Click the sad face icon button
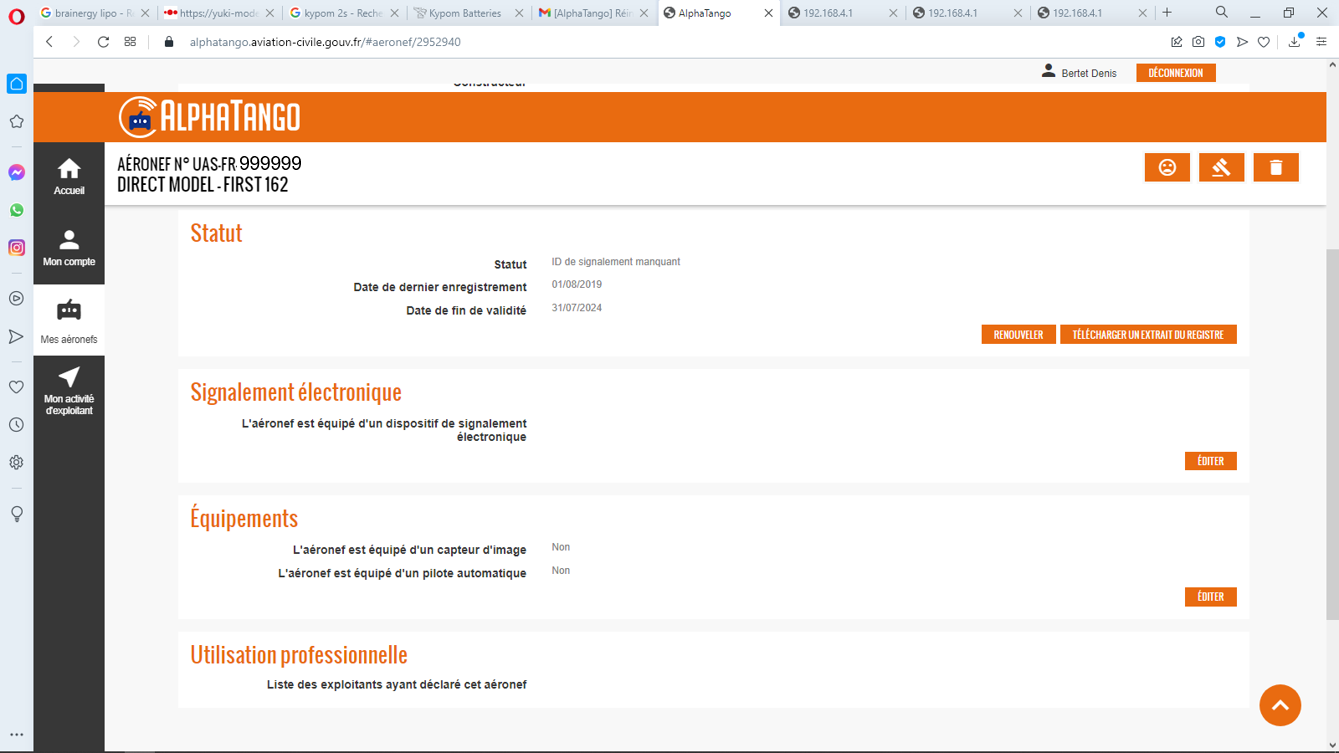The height and width of the screenshot is (753, 1339). tap(1167, 168)
